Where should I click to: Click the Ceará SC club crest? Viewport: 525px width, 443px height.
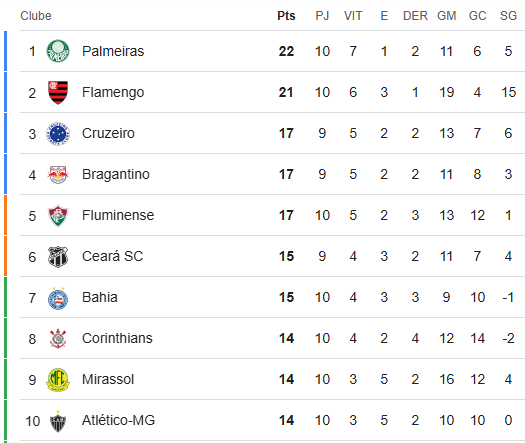coord(58,257)
